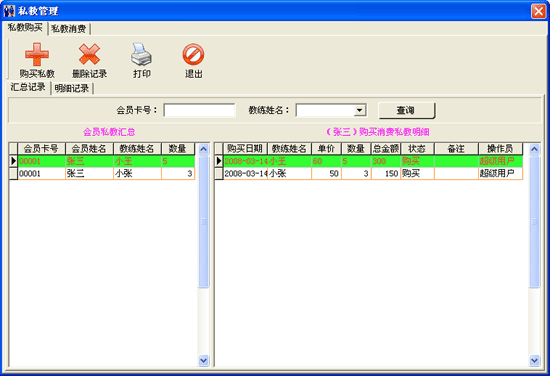The image size is (550, 376).
Task: Click the 查询 button
Action: tap(407, 110)
